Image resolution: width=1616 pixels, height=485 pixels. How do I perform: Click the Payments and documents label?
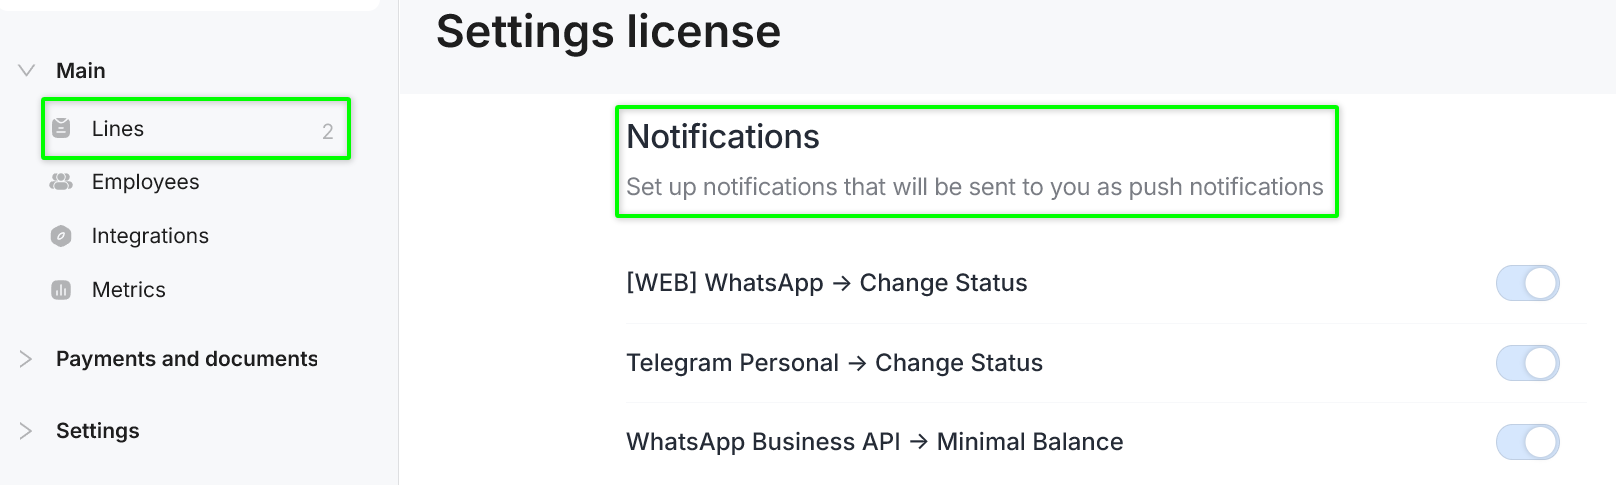[x=187, y=359]
